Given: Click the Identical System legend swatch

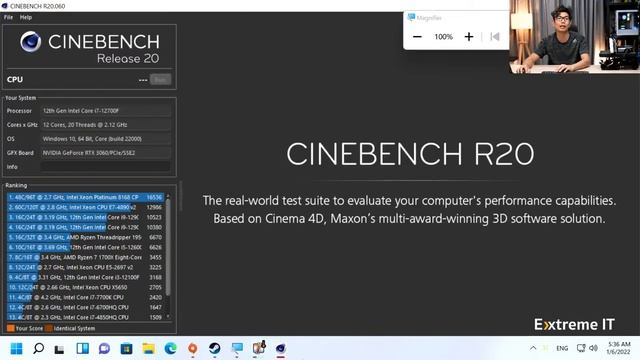Looking at the screenshot, I should click(49, 328).
